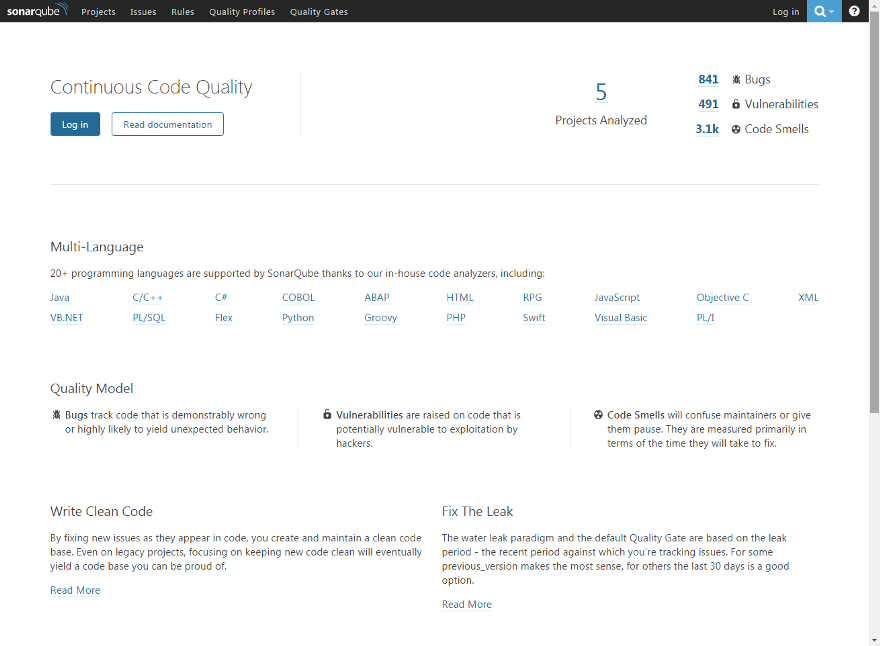Open the 491 Vulnerabilities count link
Viewport: 880px width, 646px height.
708,104
